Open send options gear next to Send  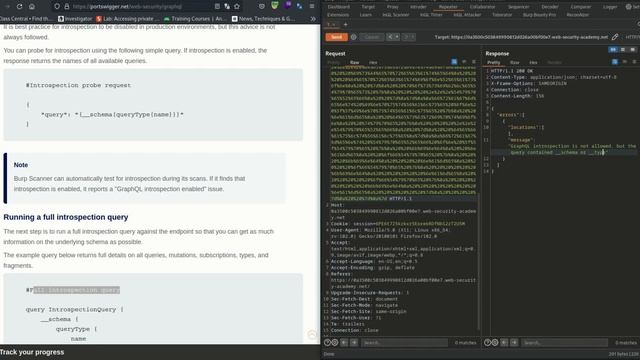pyautogui.click(x=354, y=37)
